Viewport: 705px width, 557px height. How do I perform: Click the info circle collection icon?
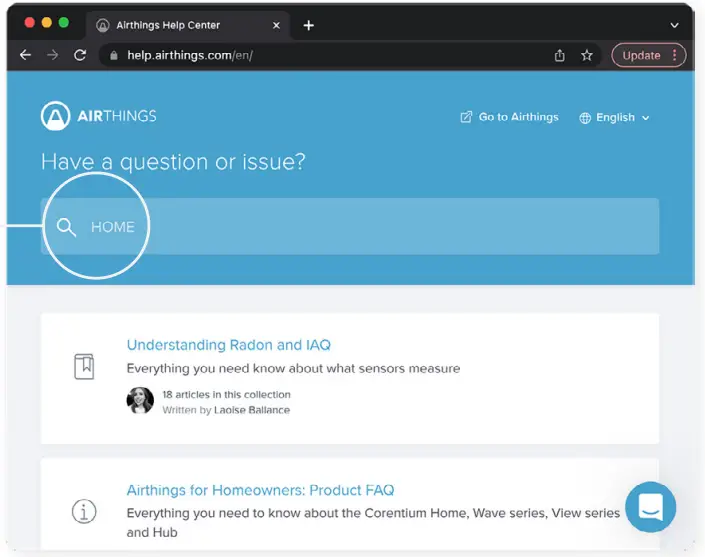pyautogui.click(x=84, y=512)
